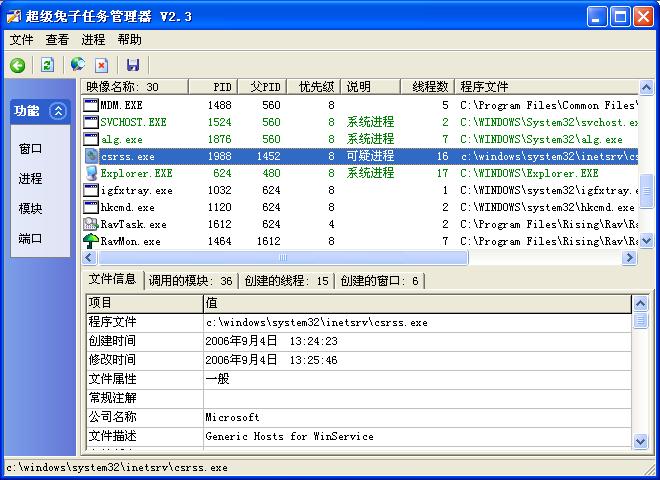660x480 pixels.
Task: Sort by 映像名称 column header
Action: click(x=135, y=87)
